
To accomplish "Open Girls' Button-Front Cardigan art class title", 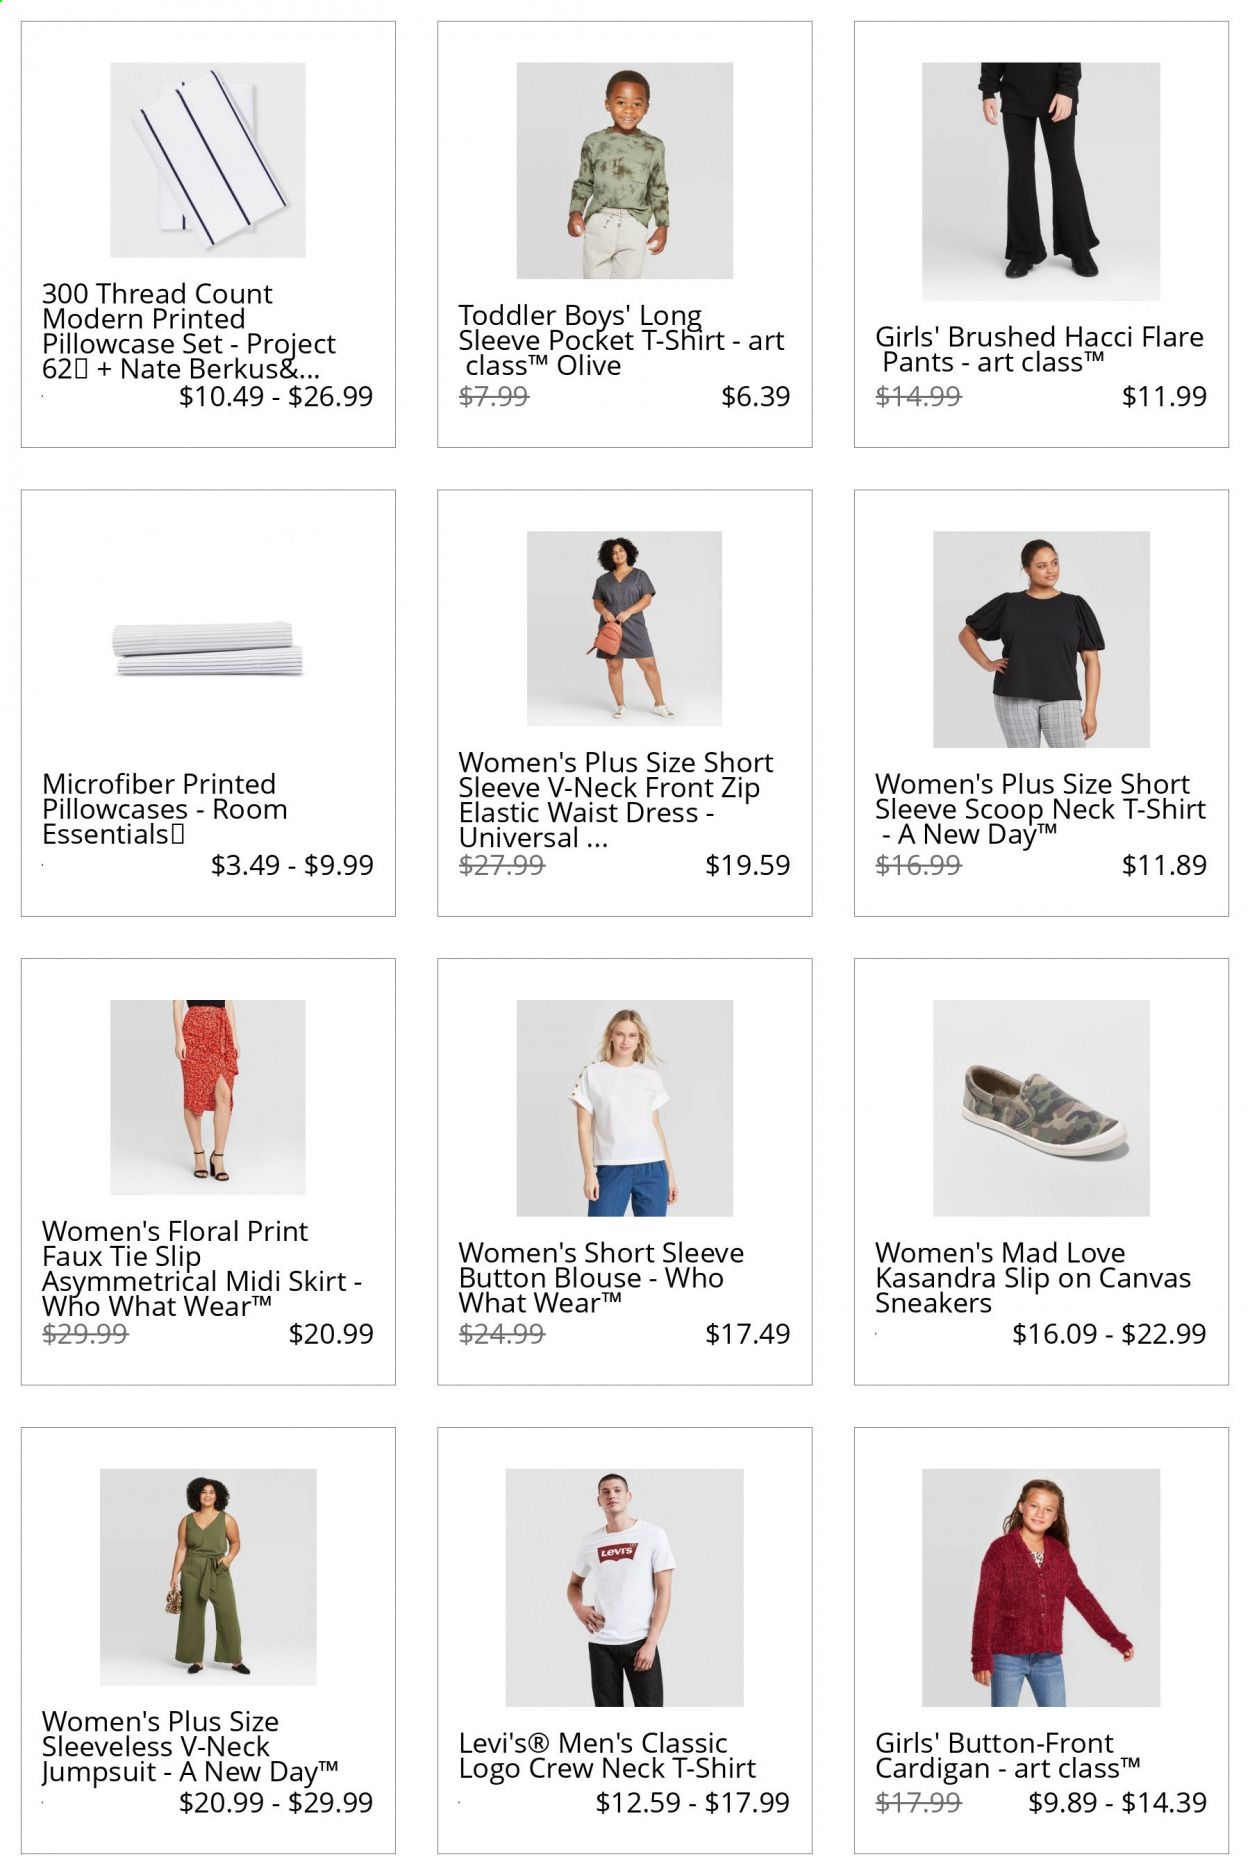I will click(1008, 1755).
